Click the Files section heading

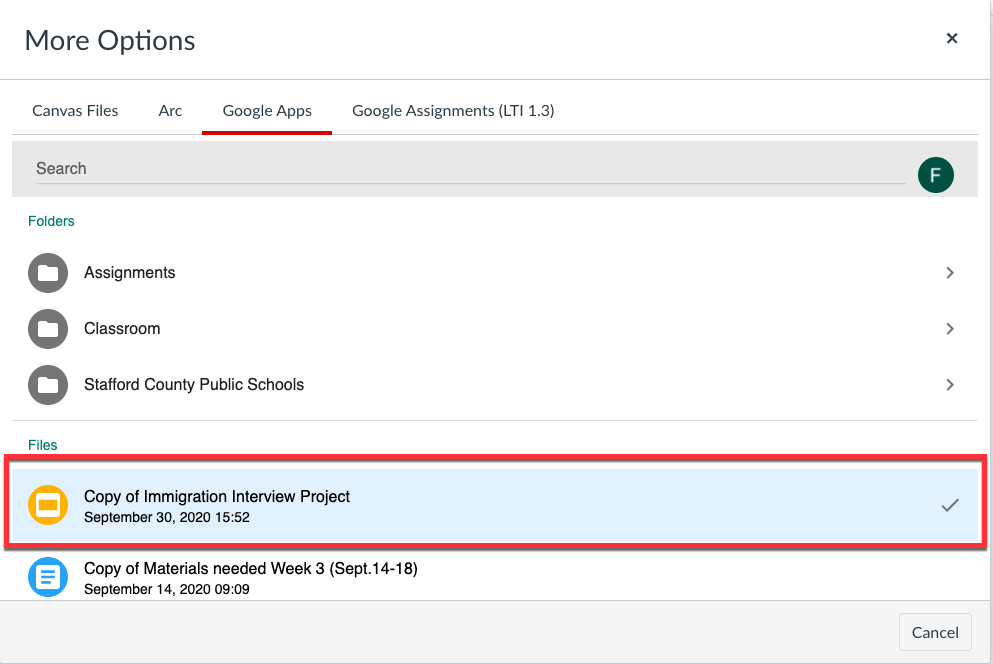pyautogui.click(x=42, y=445)
